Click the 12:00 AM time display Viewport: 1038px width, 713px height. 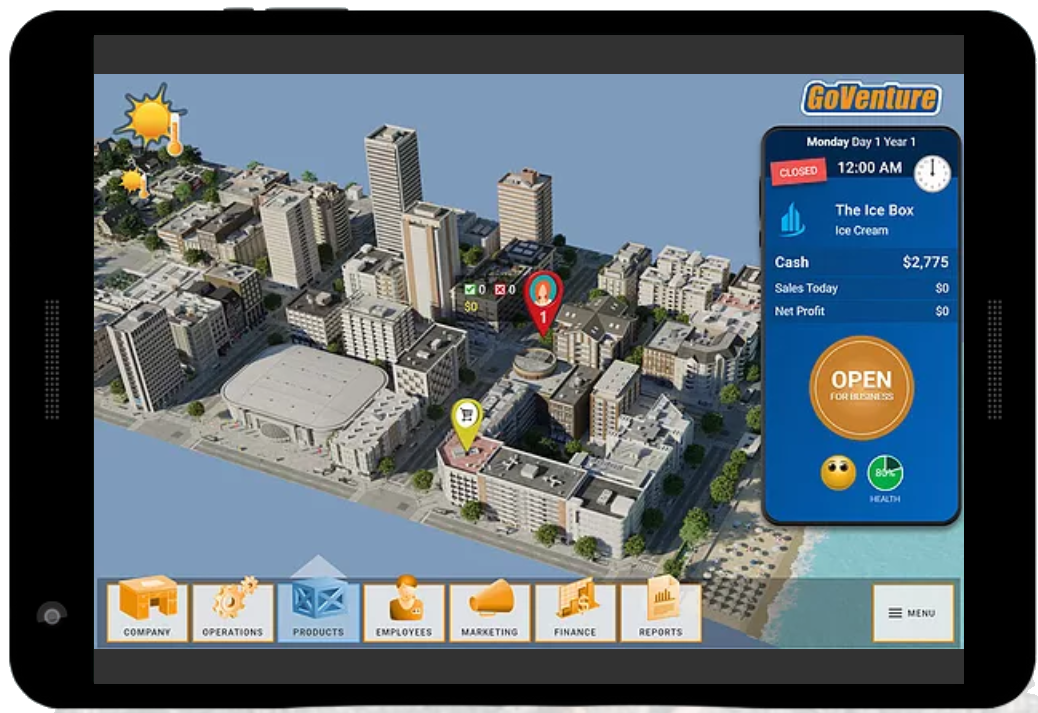click(x=869, y=167)
